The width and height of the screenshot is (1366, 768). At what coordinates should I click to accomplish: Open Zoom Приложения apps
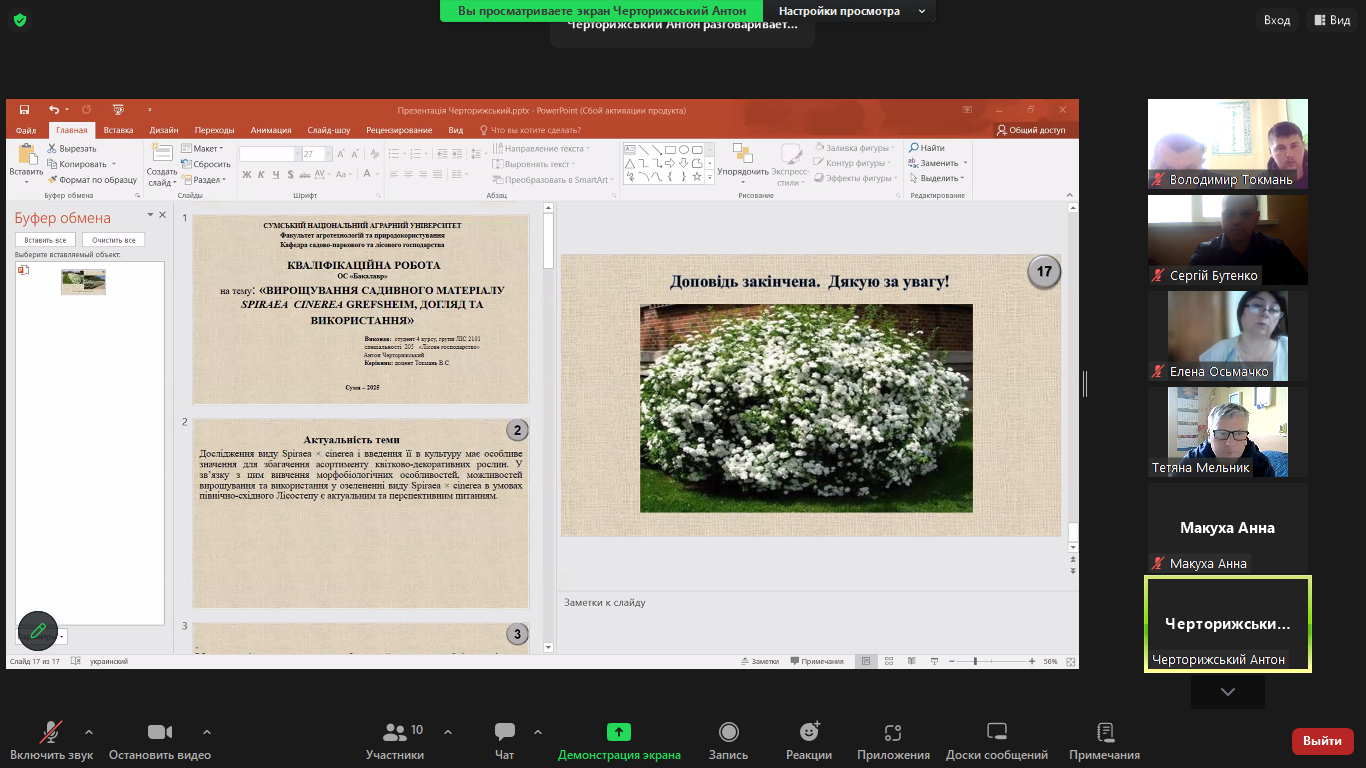893,741
